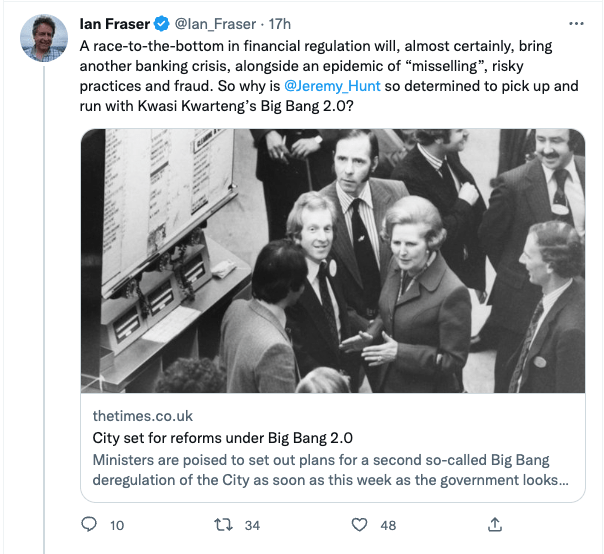
Task: Click the retweet count of 34
Action: [x=252, y=524]
